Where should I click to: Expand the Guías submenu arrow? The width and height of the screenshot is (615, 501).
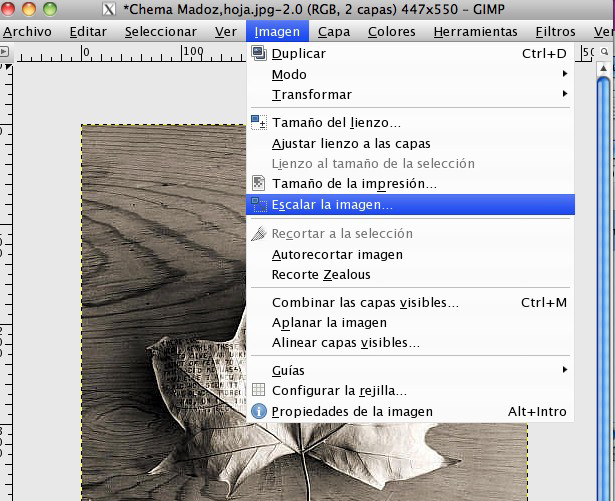564,370
